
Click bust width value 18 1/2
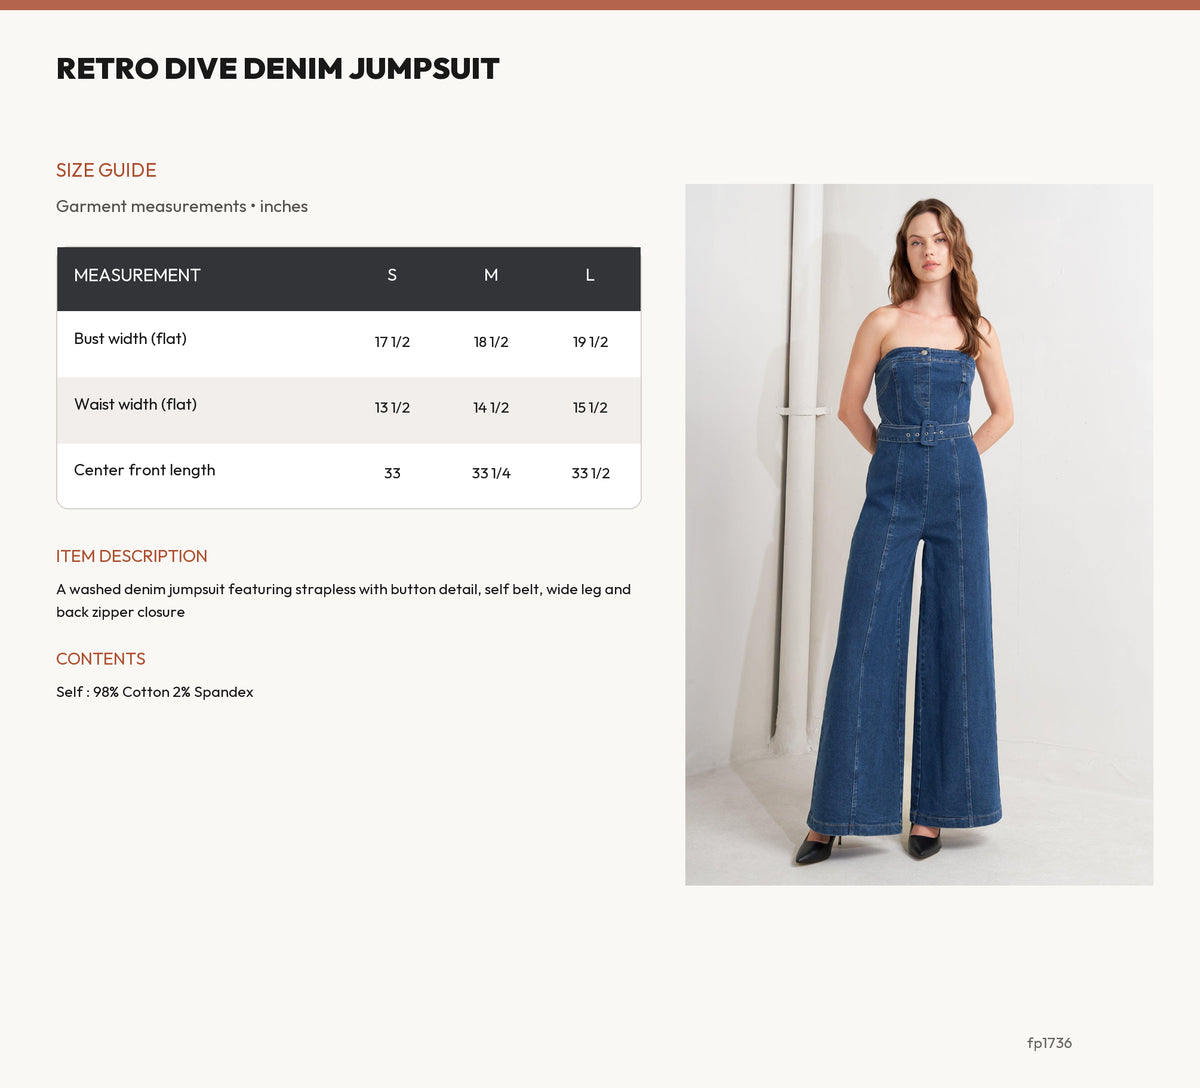click(x=491, y=342)
